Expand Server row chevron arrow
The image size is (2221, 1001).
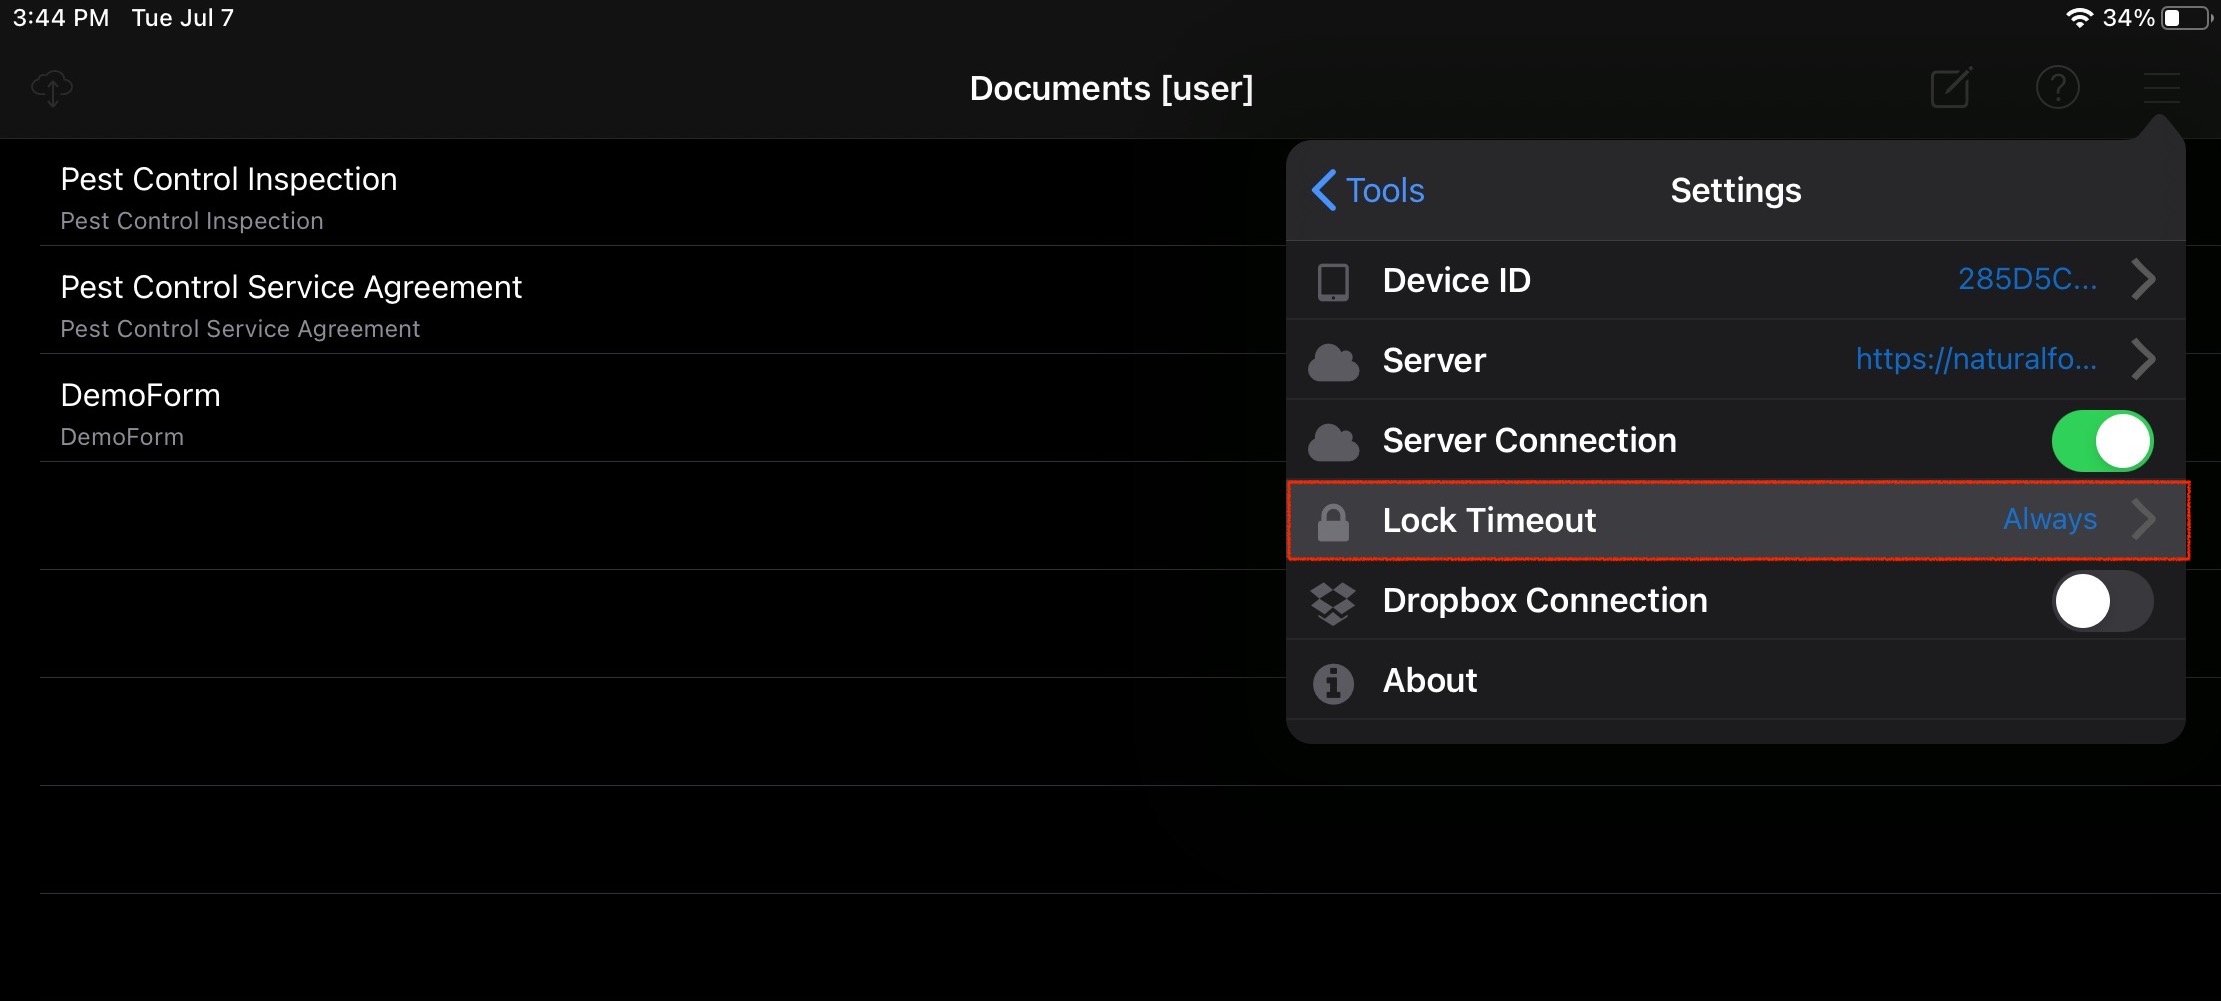(2143, 359)
